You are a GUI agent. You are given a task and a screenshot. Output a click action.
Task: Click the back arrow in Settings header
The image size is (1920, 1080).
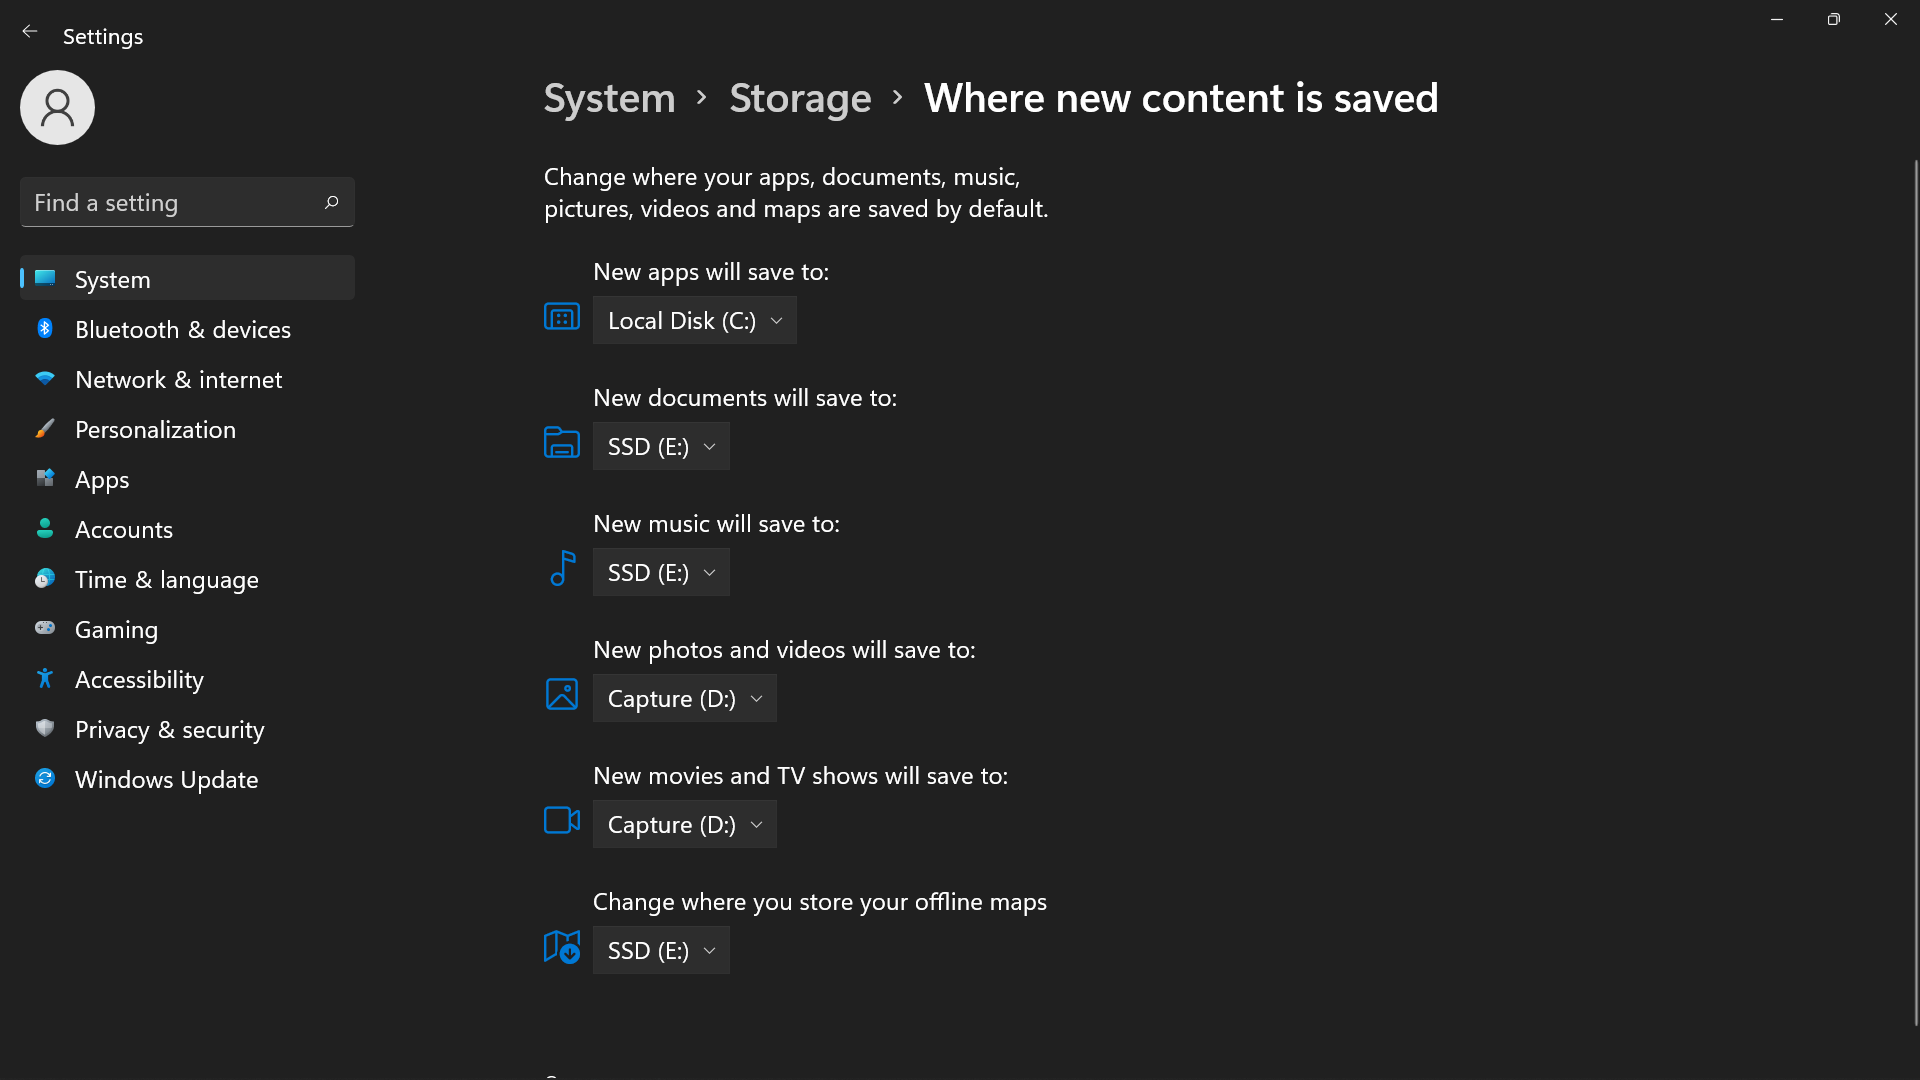point(30,32)
